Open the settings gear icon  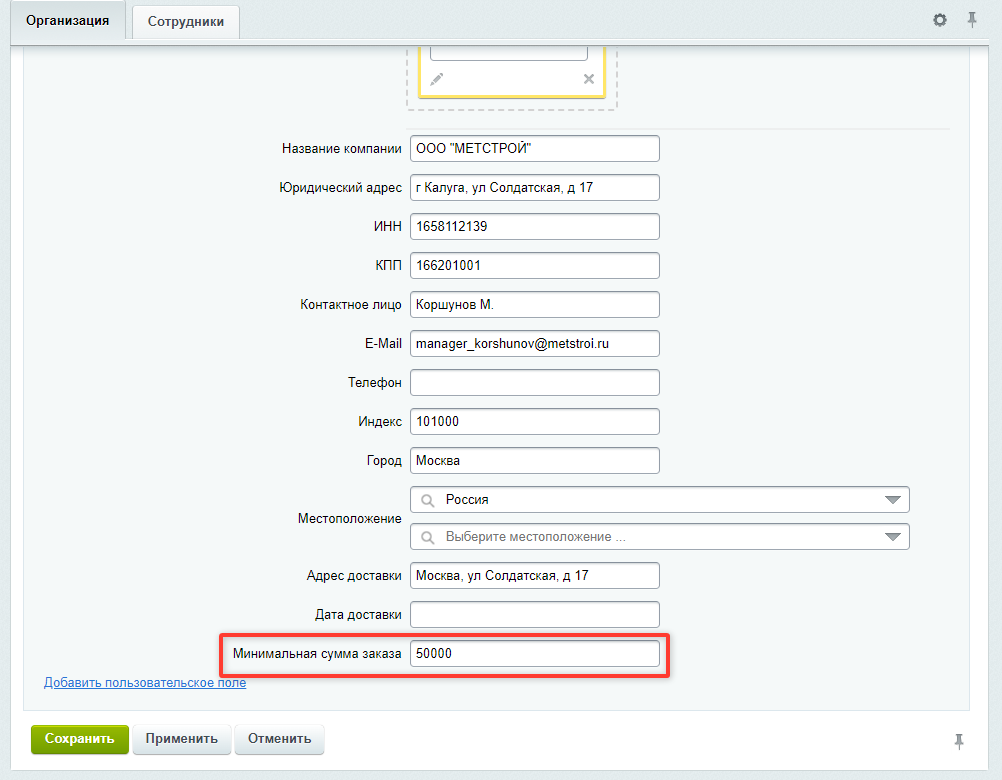[x=939, y=20]
